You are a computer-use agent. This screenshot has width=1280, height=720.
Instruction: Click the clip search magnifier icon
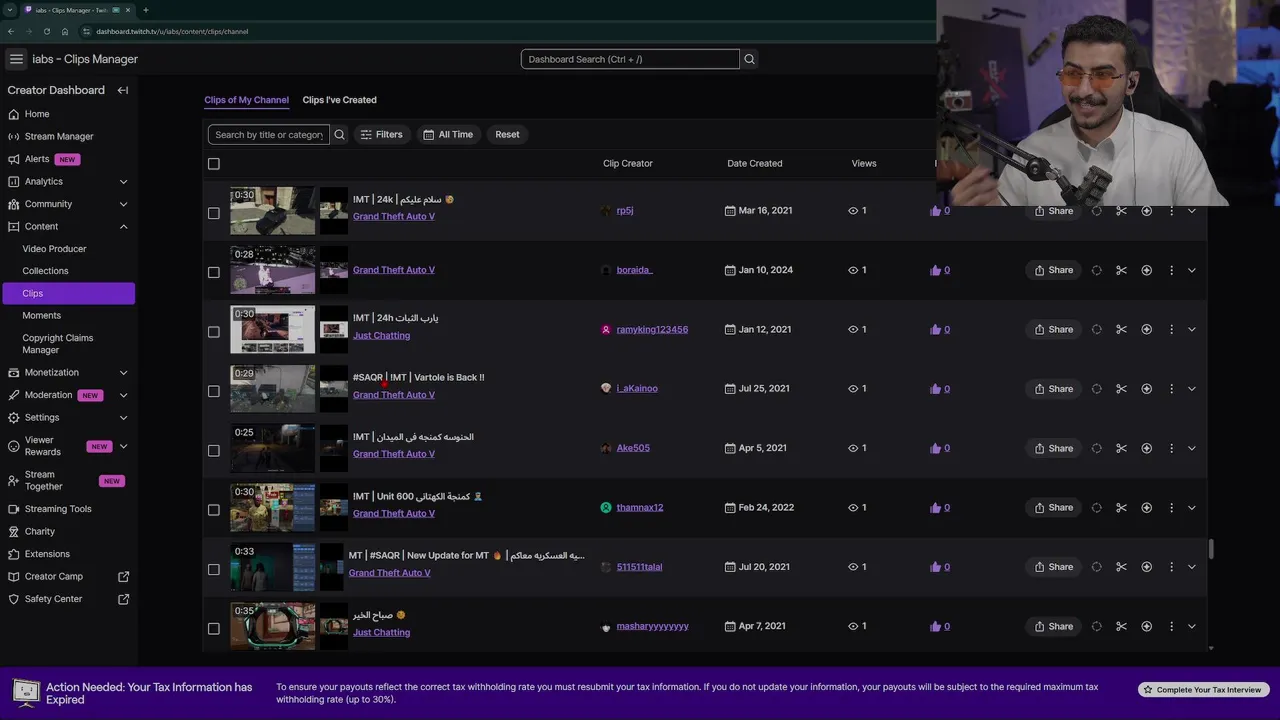coord(339,134)
